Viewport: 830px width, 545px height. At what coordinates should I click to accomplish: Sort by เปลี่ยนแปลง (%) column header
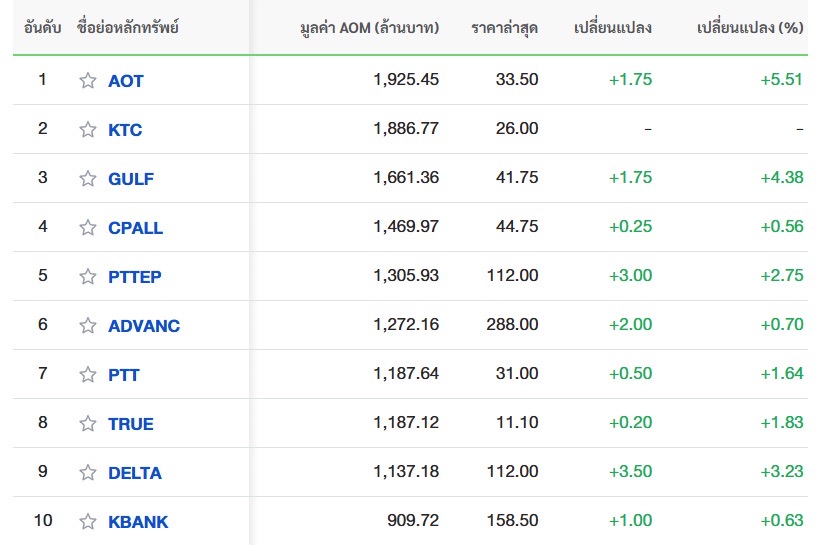point(750,28)
